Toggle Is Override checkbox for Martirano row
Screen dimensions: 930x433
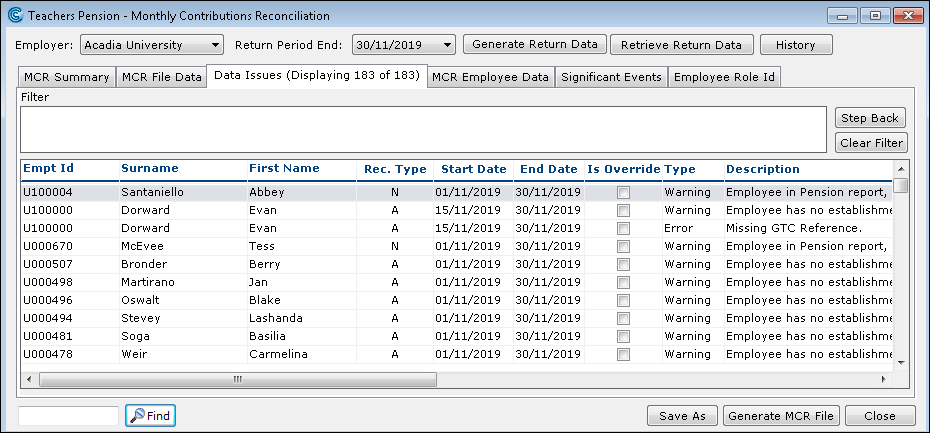pyautogui.click(x=623, y=282)
